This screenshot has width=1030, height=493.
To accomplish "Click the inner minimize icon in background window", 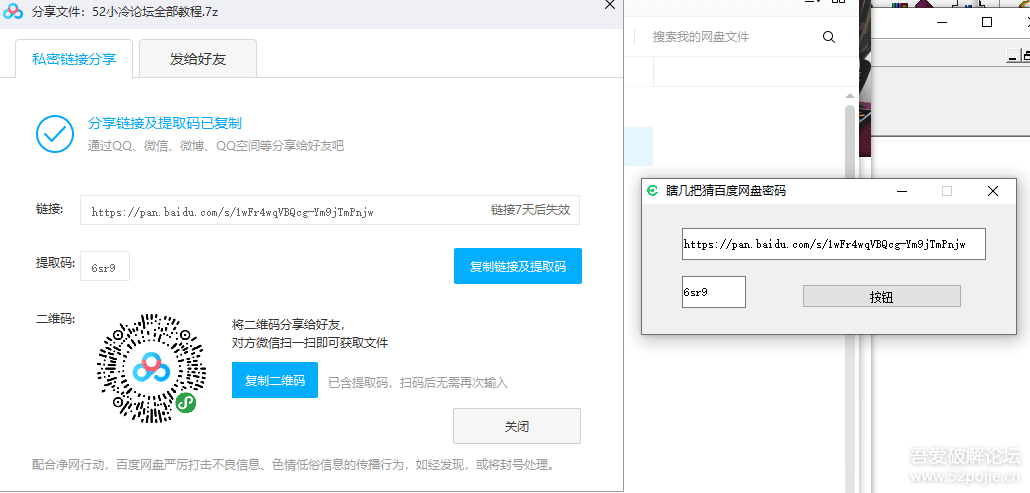I will coord(1012,57).
